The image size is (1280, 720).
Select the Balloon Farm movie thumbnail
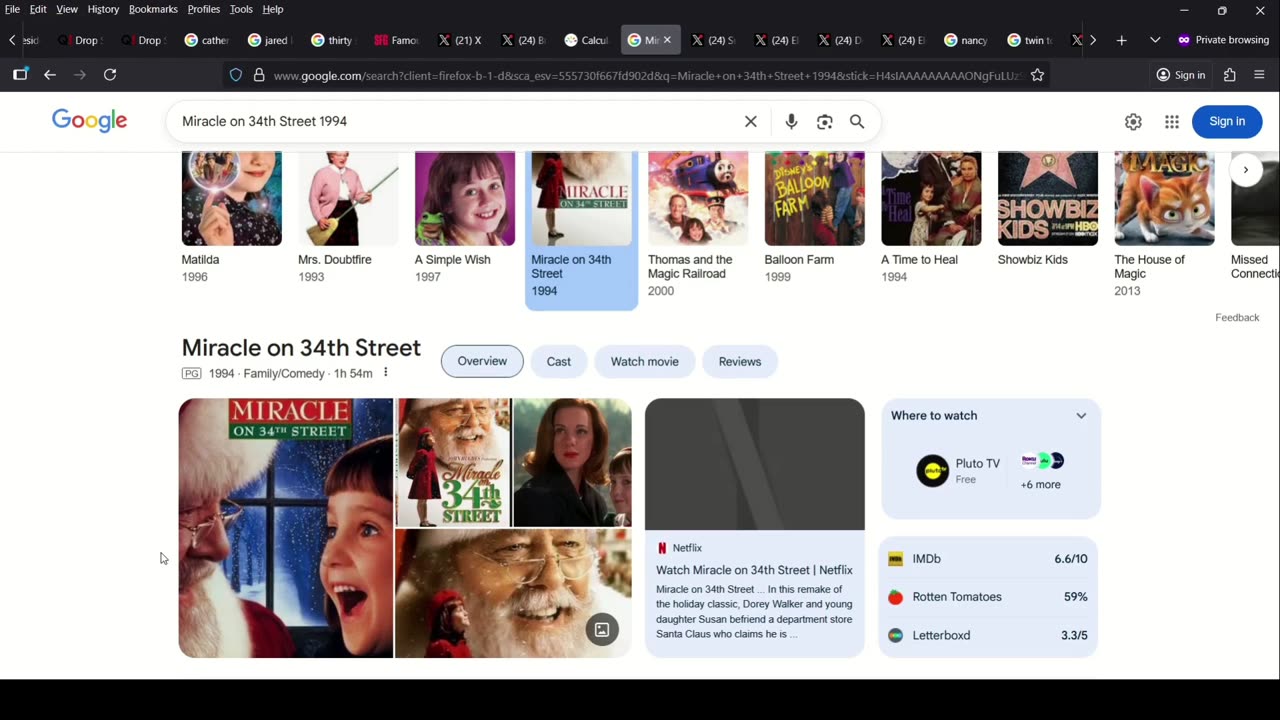tap(815, 199)
